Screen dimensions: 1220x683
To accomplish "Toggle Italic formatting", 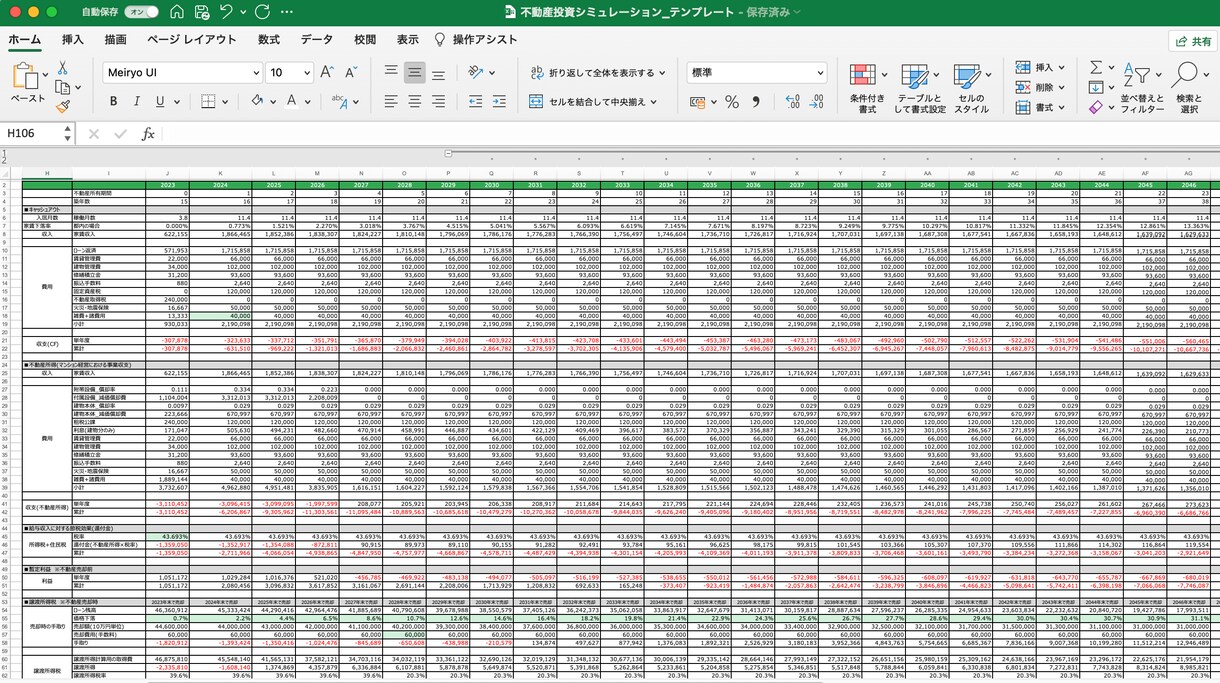I will (137, 102).
